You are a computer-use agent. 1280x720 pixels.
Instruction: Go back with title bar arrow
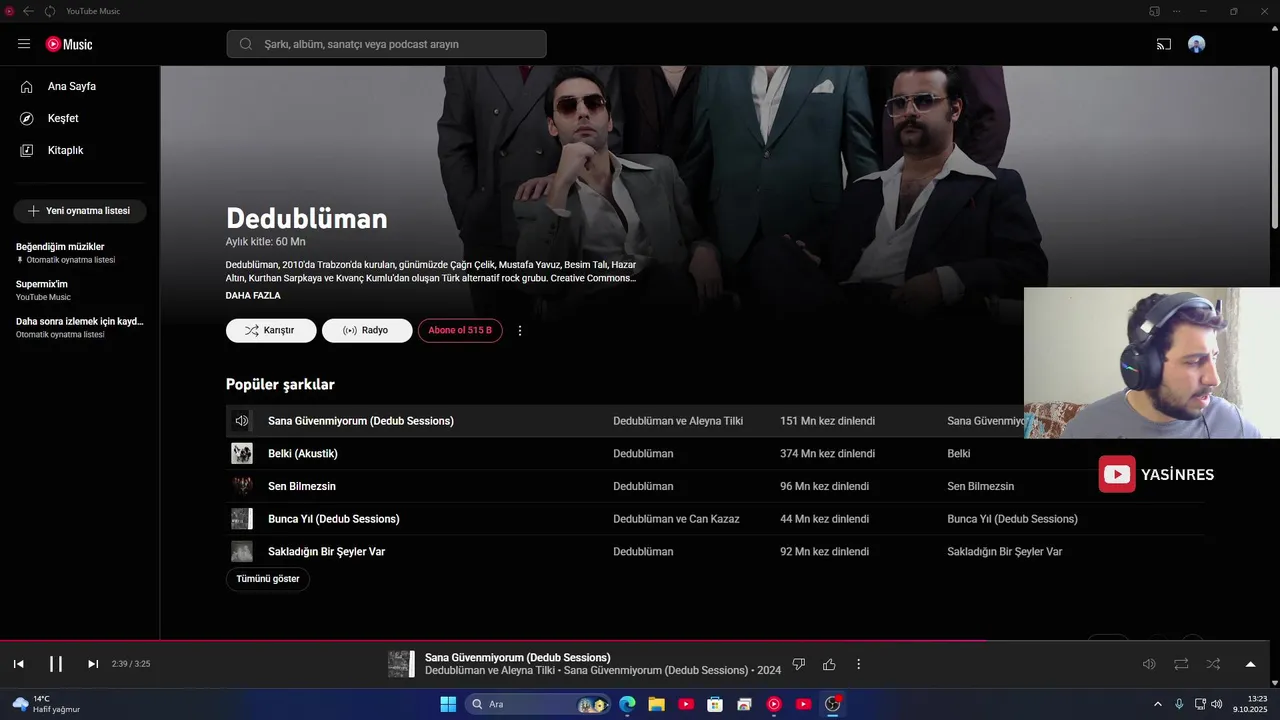coord(29,11)
